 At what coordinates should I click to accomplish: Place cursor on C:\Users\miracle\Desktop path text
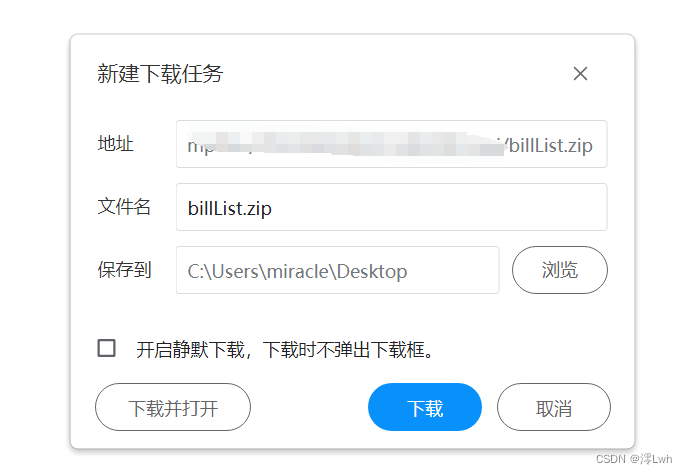pos(297,271)
